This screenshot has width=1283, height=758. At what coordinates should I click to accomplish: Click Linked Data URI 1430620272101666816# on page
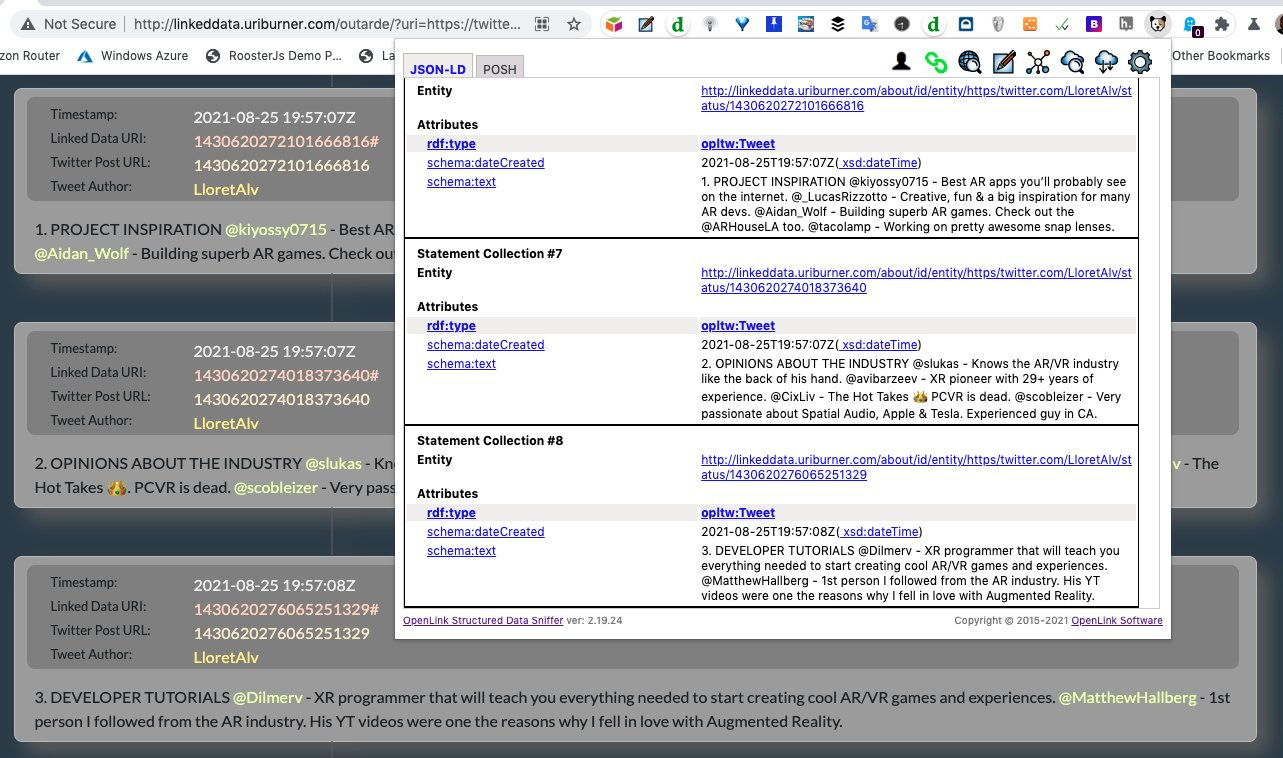tap(286, 142)
